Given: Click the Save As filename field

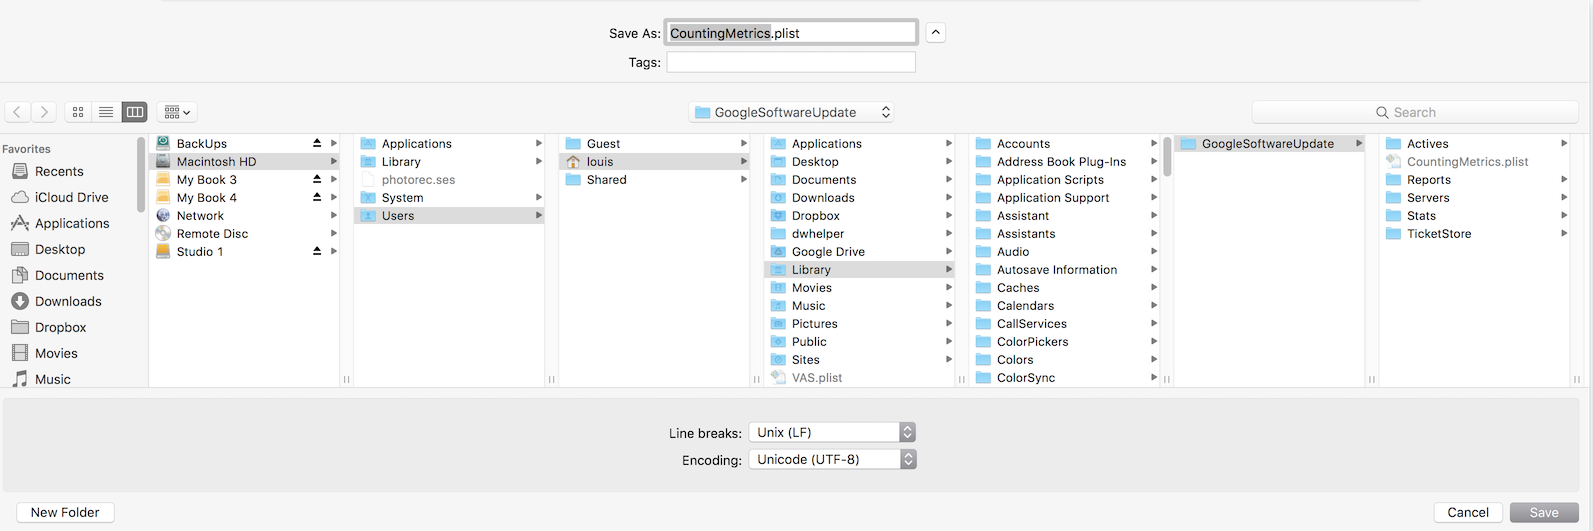Looking at the screenshot, I should coord(791,33).
